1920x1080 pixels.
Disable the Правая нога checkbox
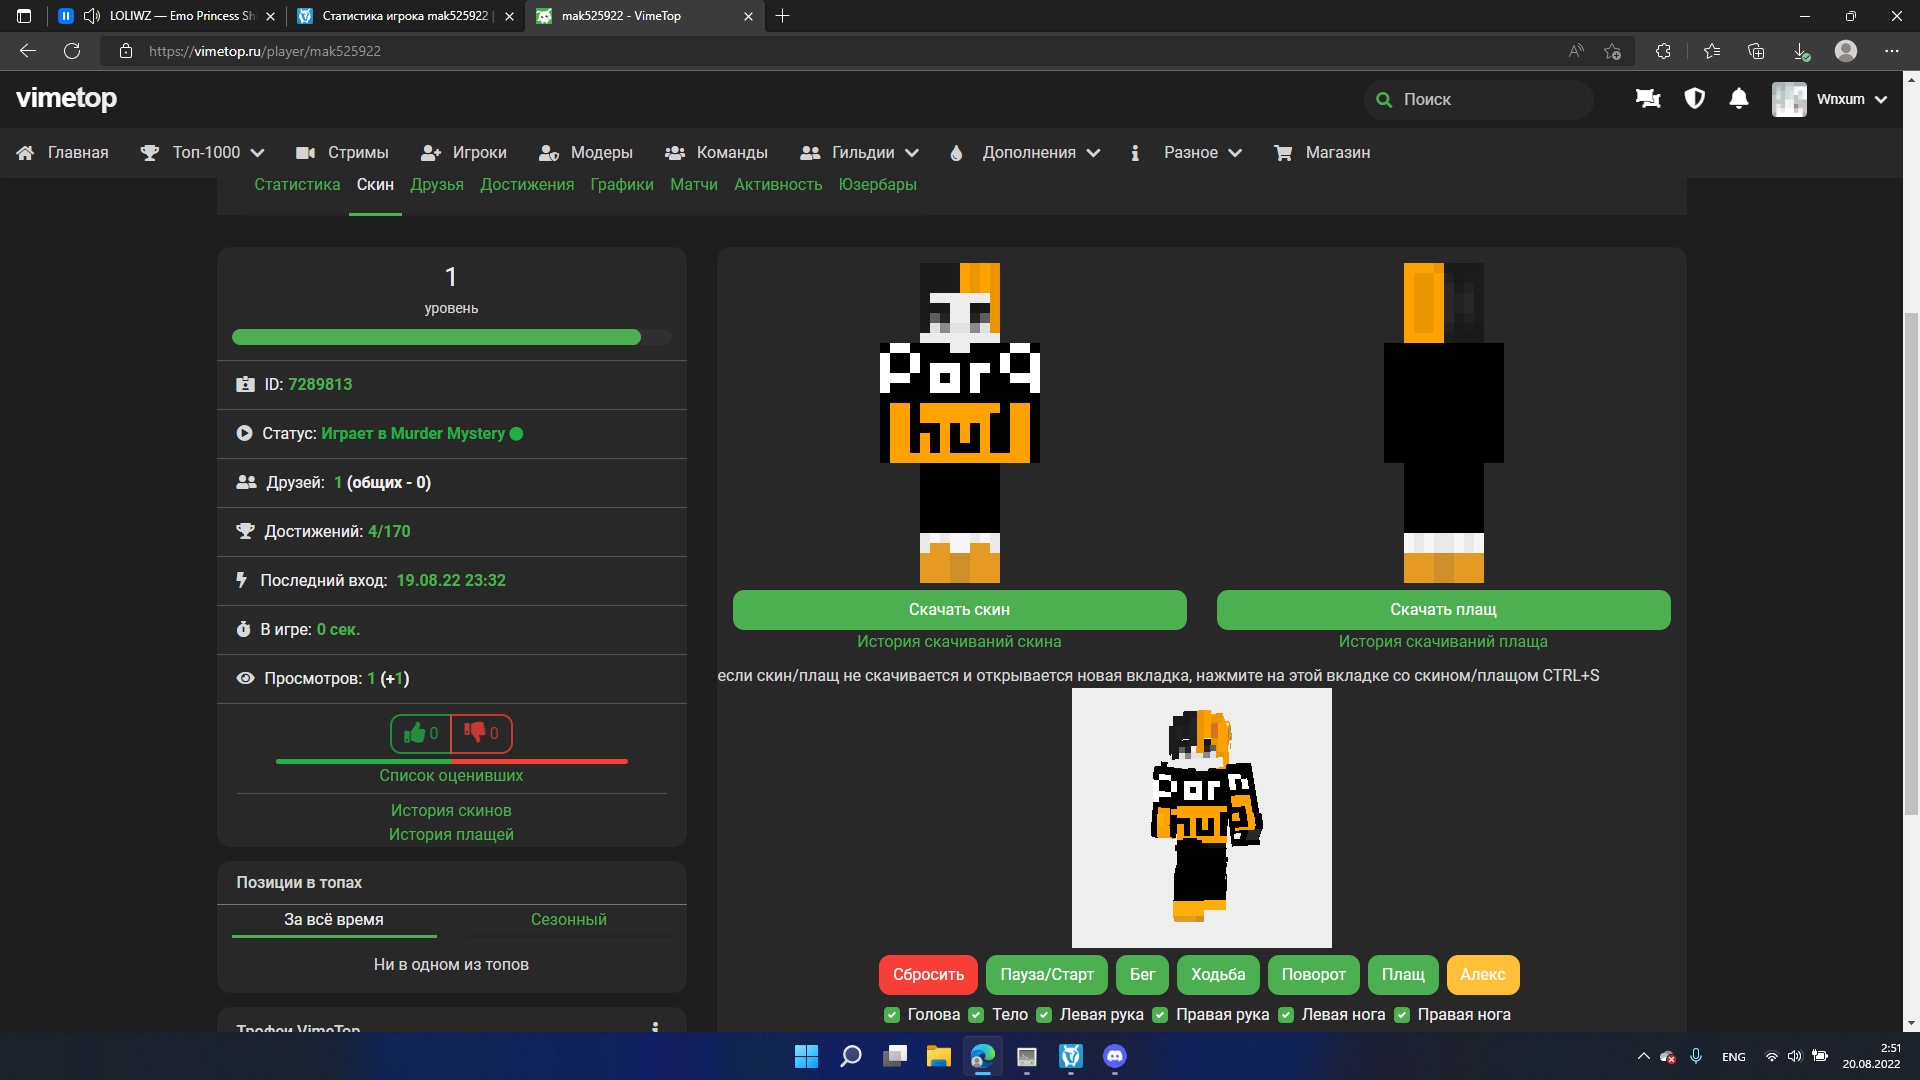point(1402,1015)
